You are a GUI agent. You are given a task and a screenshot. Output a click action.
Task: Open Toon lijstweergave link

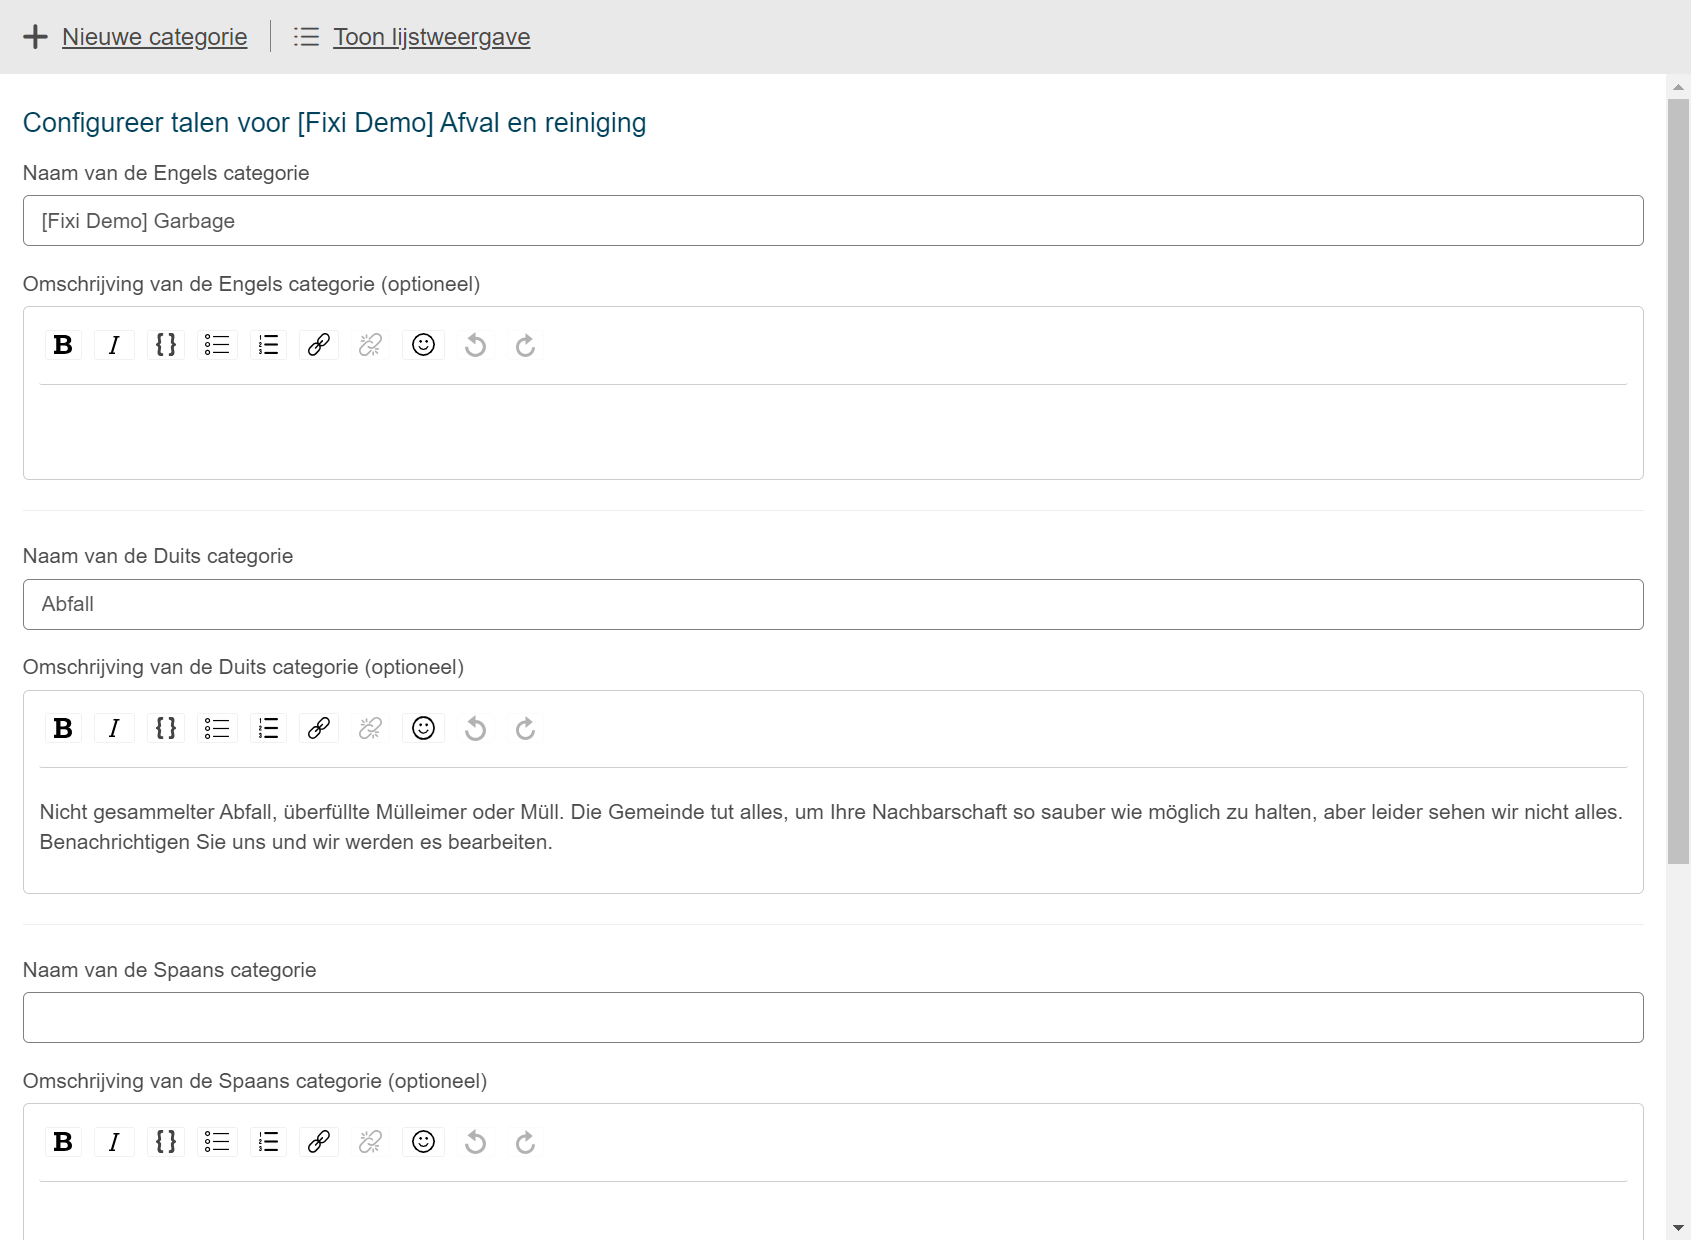click(x=431, y=37)
